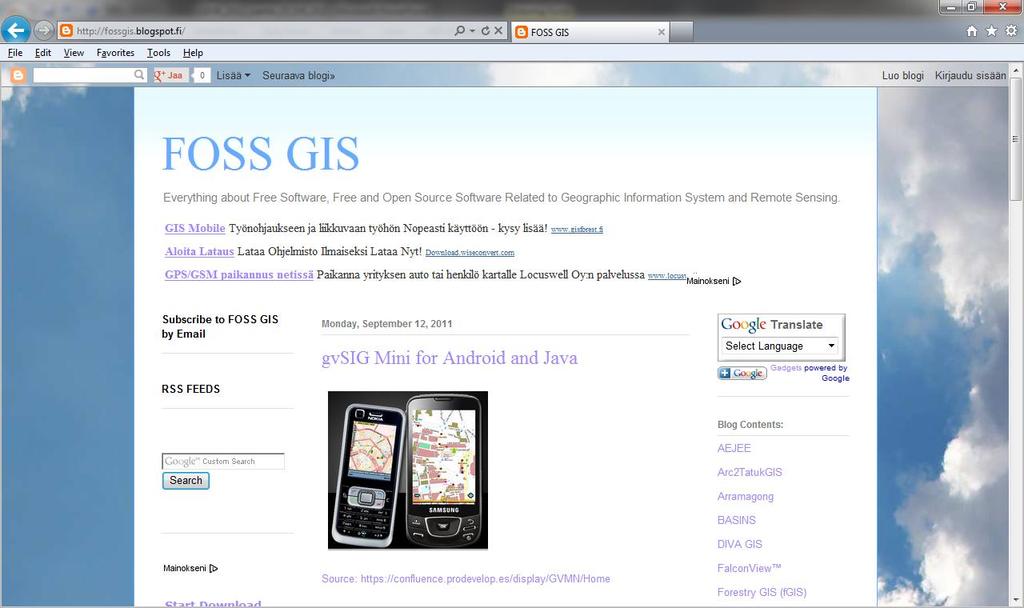
Task: Select the FOSS GIS browser tab
Action: coord(590,32)
